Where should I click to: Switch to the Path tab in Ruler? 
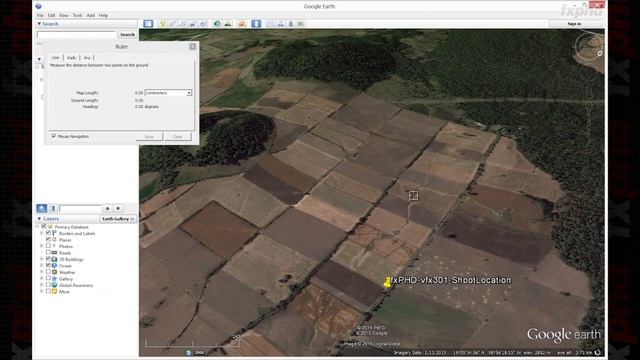[72, 58]
